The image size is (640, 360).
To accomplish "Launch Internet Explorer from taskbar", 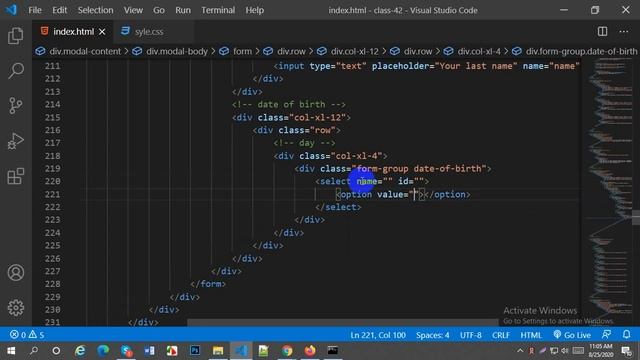I will point(80,351).
